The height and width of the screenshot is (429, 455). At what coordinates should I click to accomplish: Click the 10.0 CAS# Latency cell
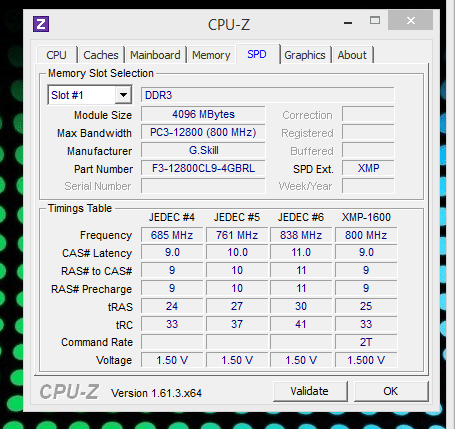click(x=237, y=252)
